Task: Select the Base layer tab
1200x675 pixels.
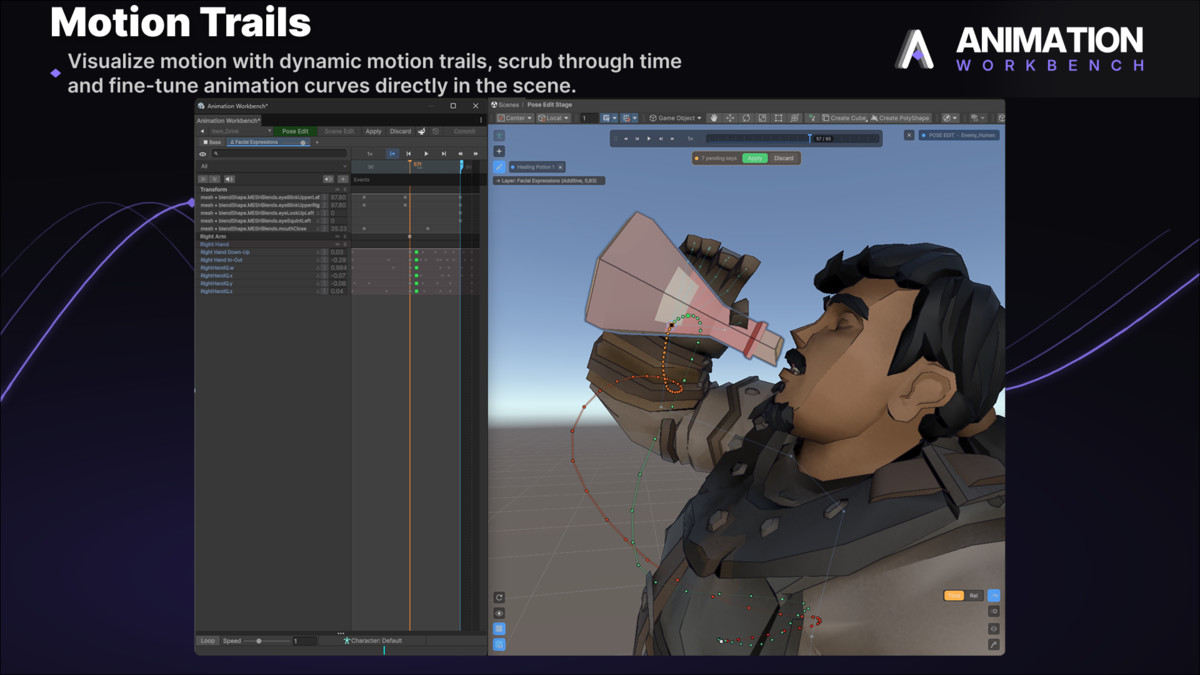Action: pyautogui.click(x=212, y=142)
